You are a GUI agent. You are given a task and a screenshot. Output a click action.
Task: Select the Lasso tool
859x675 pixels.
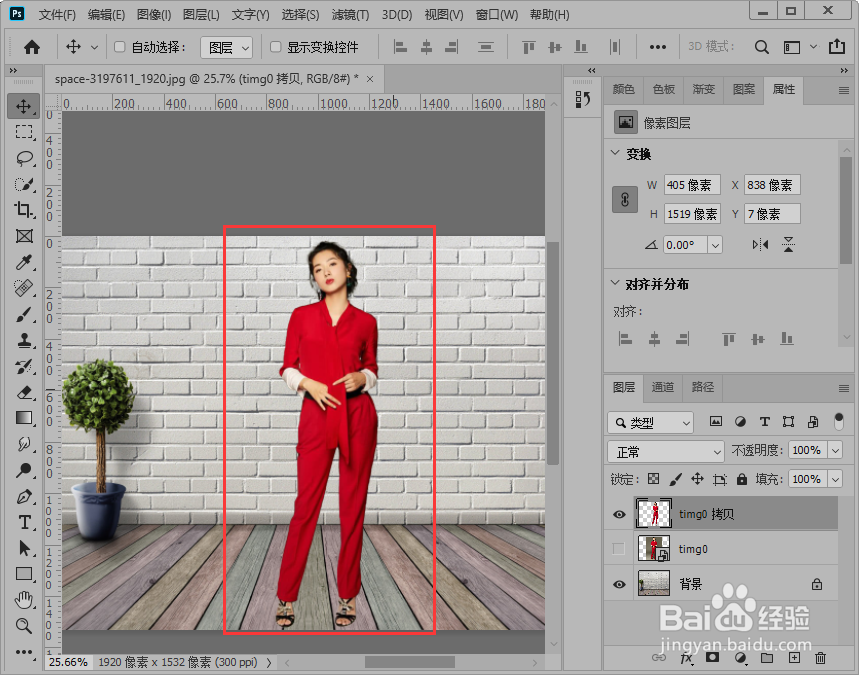[x=24, y=158]
